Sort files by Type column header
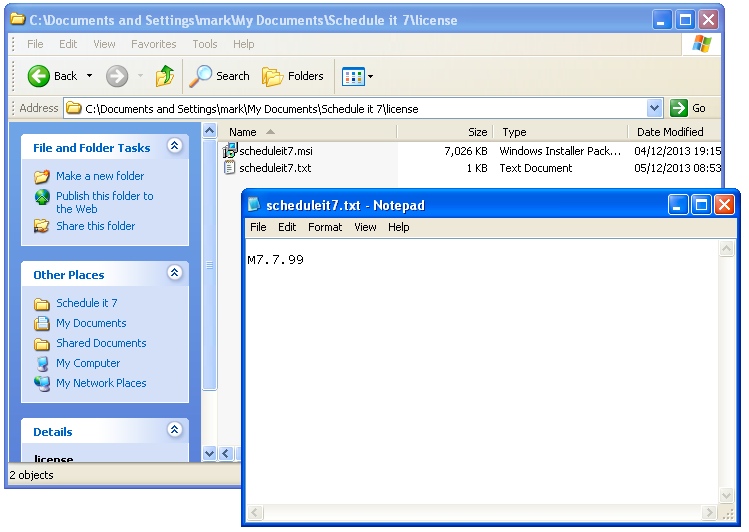Image resolution: width=749 pixels, height=532 pixels. tap(560, 132)
